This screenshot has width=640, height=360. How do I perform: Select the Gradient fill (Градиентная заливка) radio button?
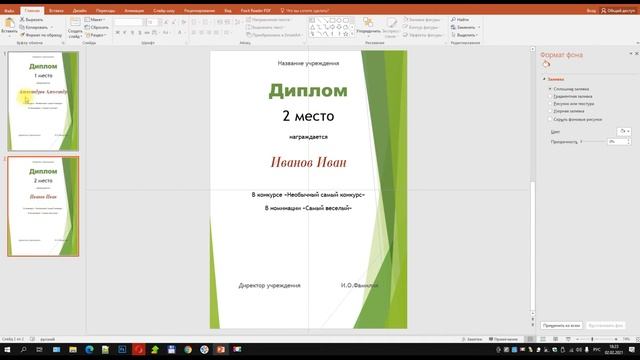[x=550, y=96]
